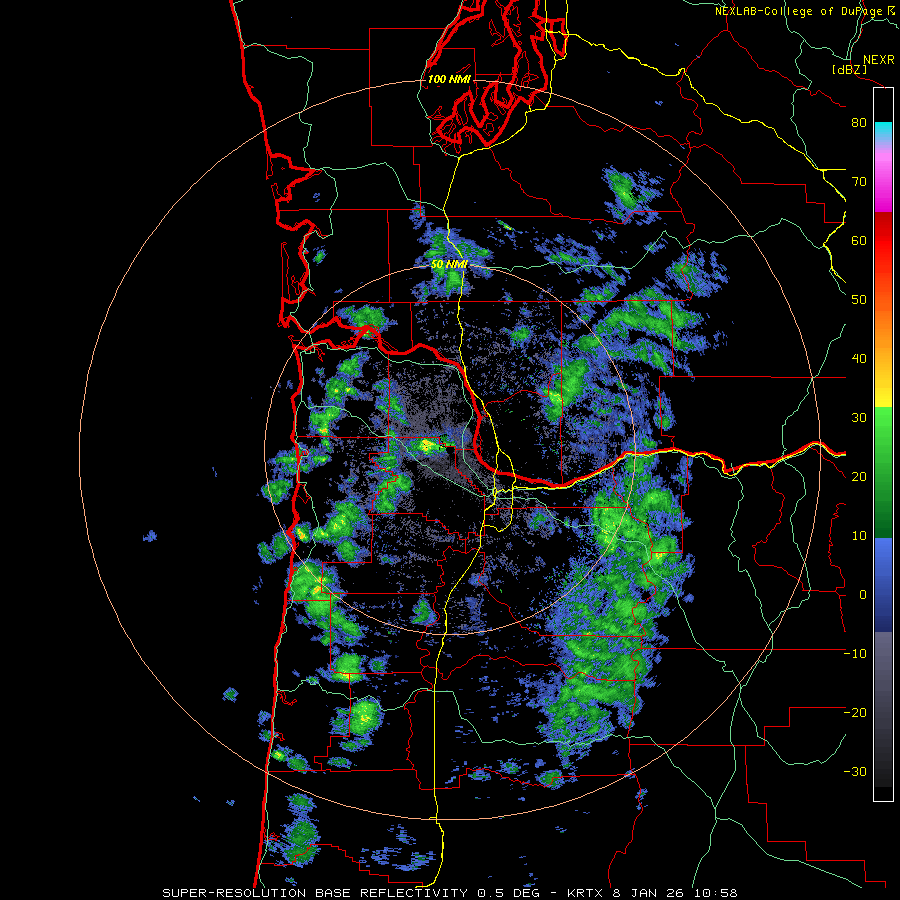Click the magenta-pink segment of the color bar
This screenshot has width=900, height=900.
pyautogui.click(x=883, y=184)
